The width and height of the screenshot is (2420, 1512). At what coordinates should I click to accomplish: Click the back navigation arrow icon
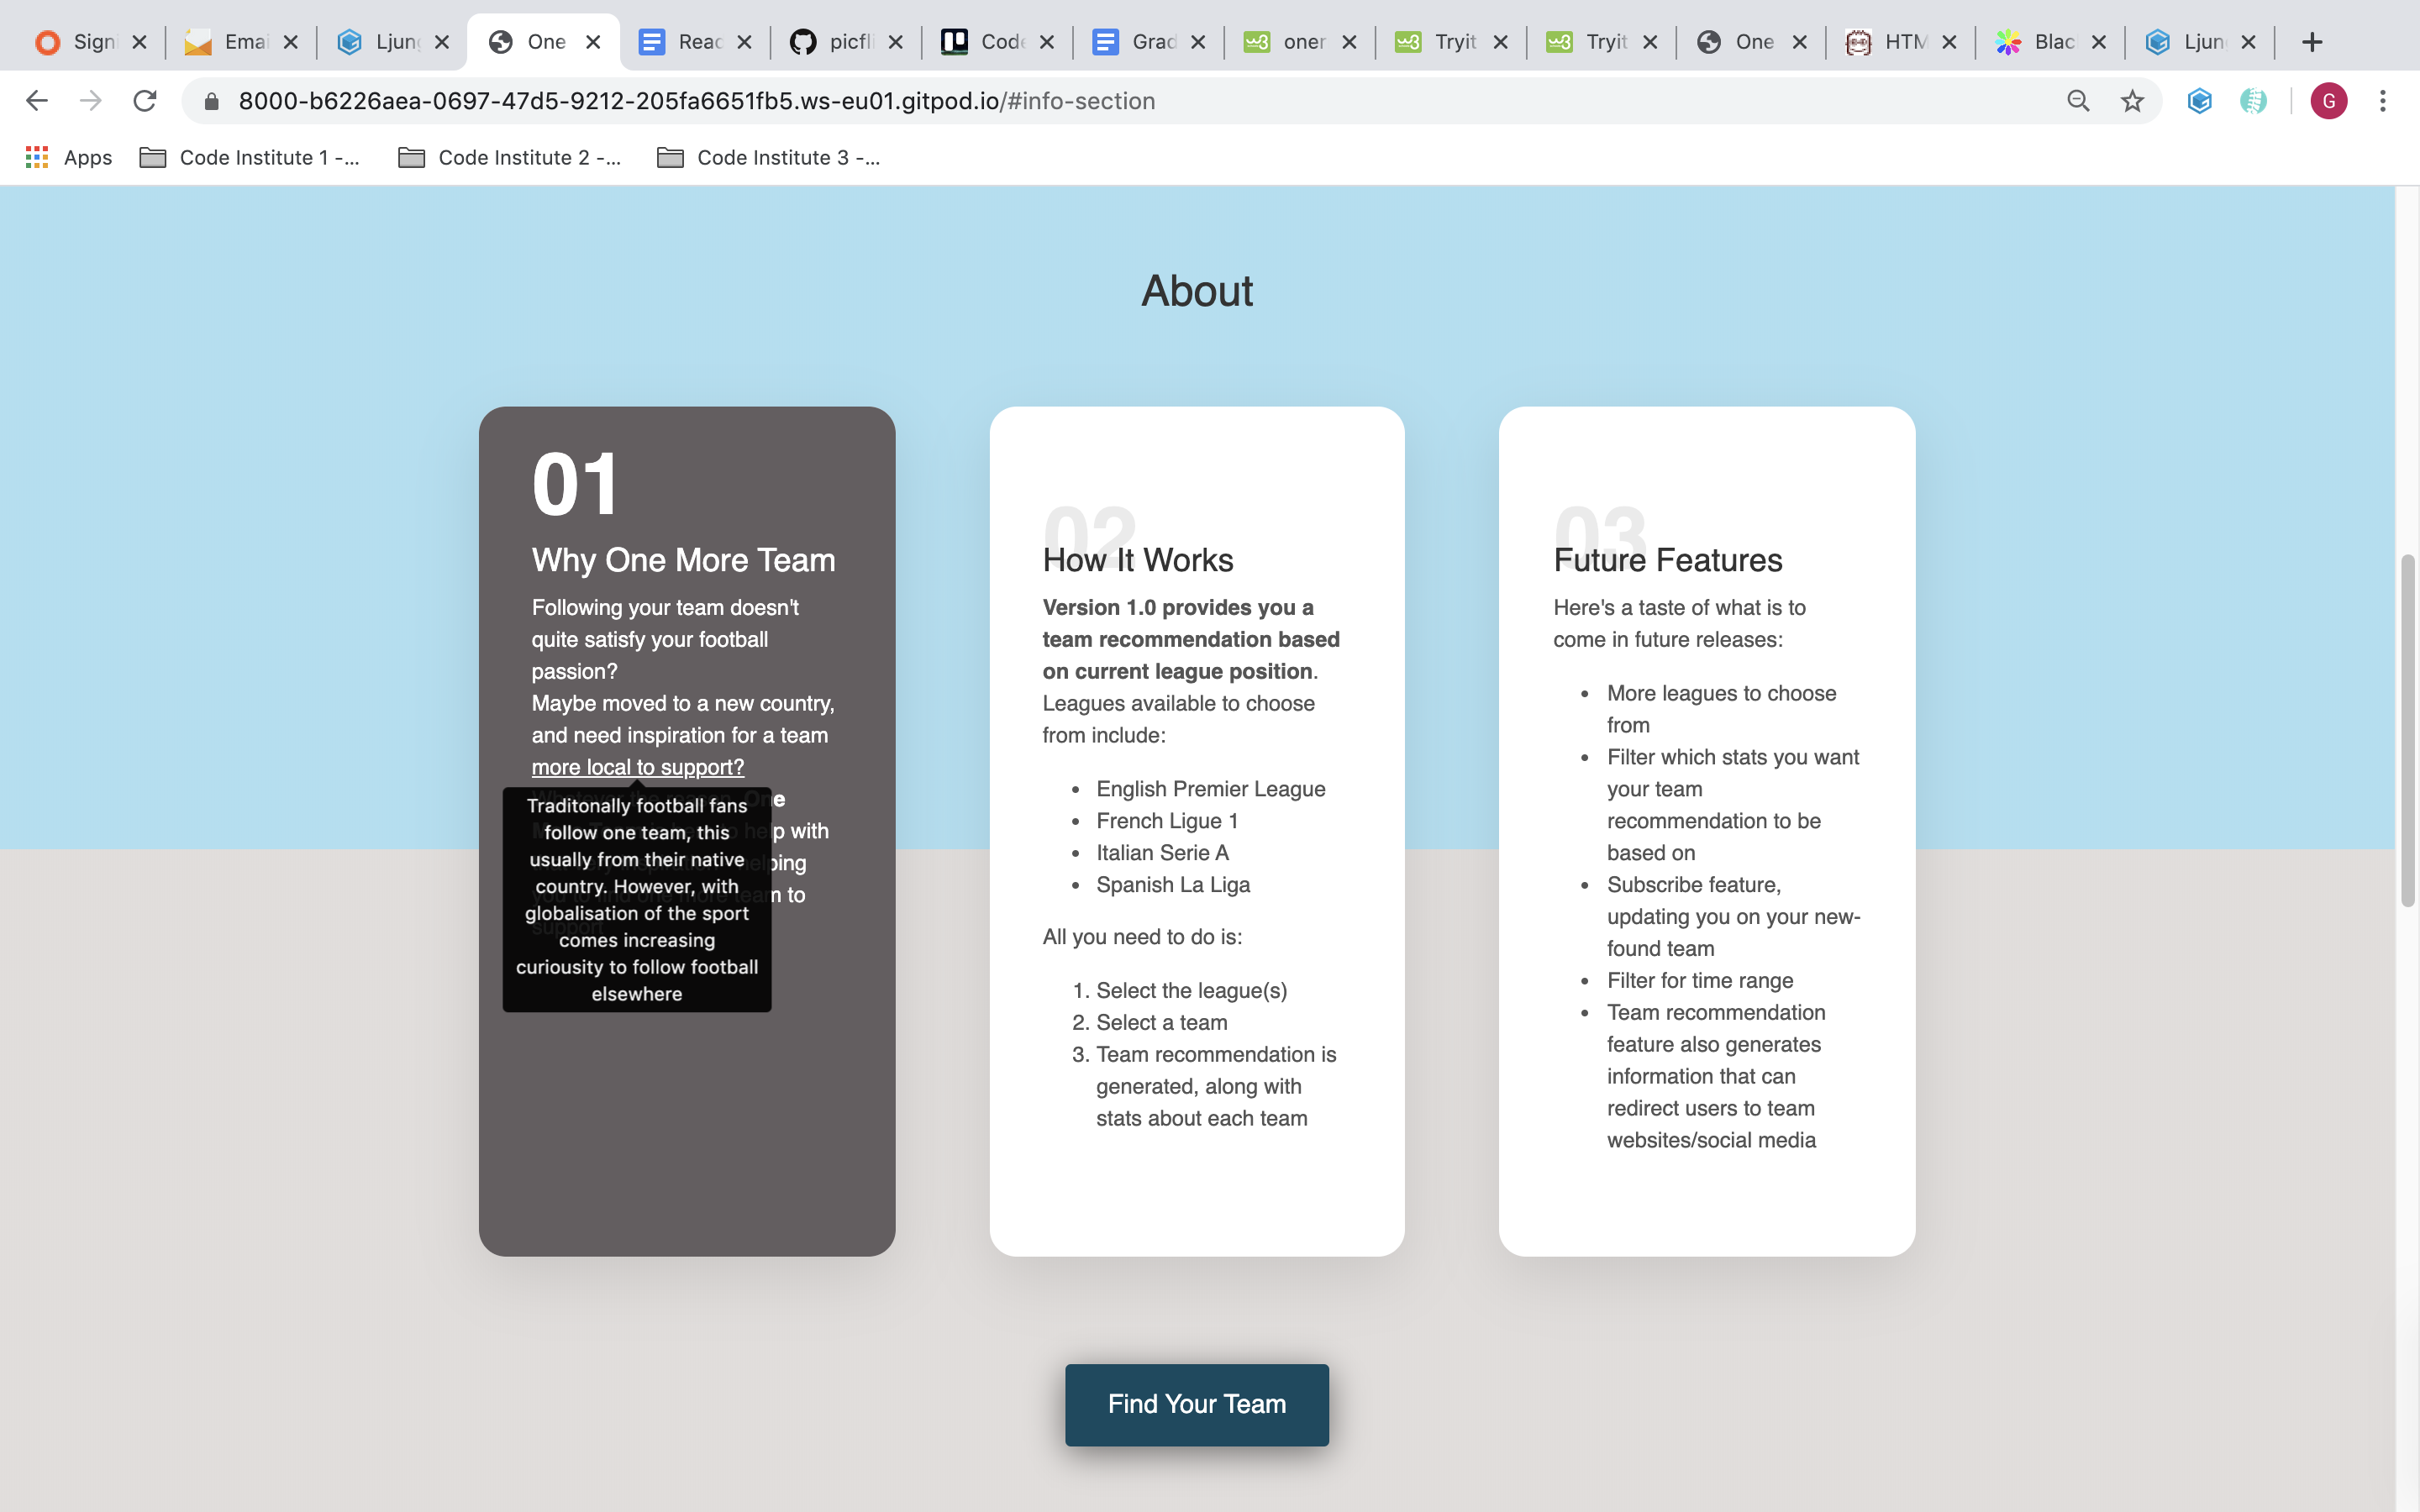pyautogui.click(x=34, y=99)
